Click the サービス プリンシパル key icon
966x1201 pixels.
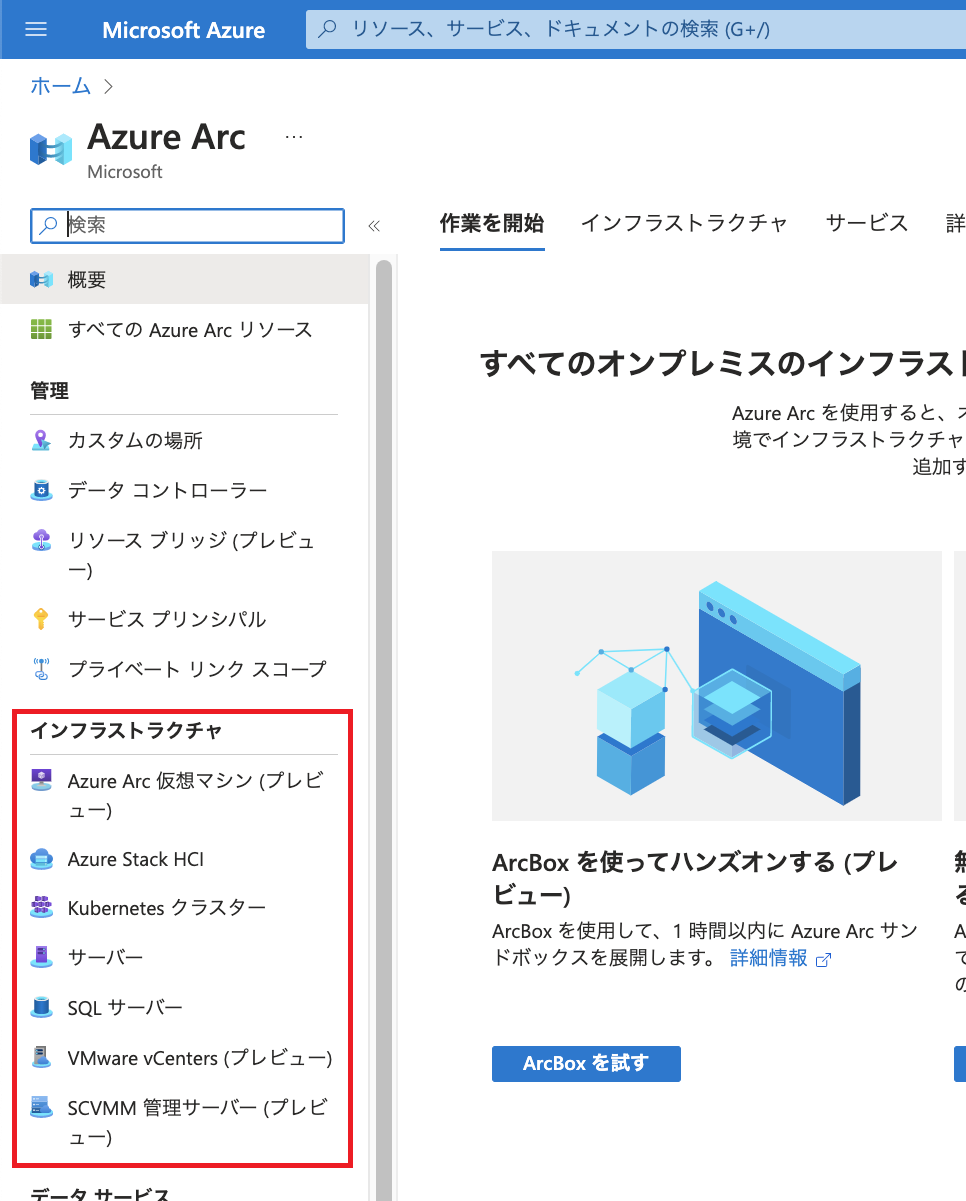point(41,619)
